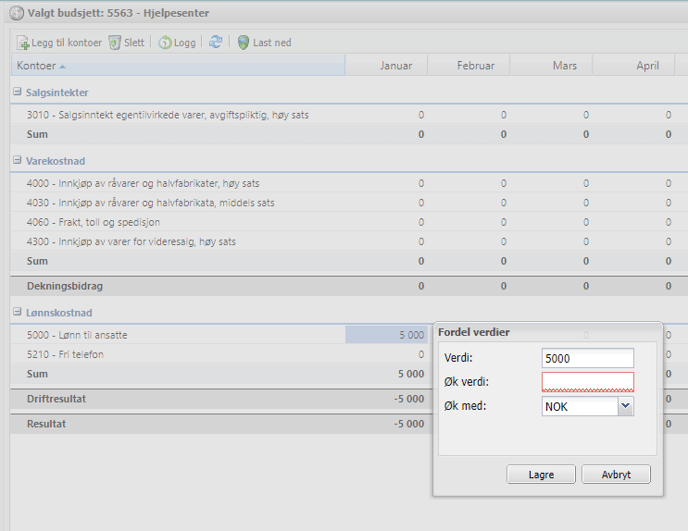Click the Januar column header

396,66
